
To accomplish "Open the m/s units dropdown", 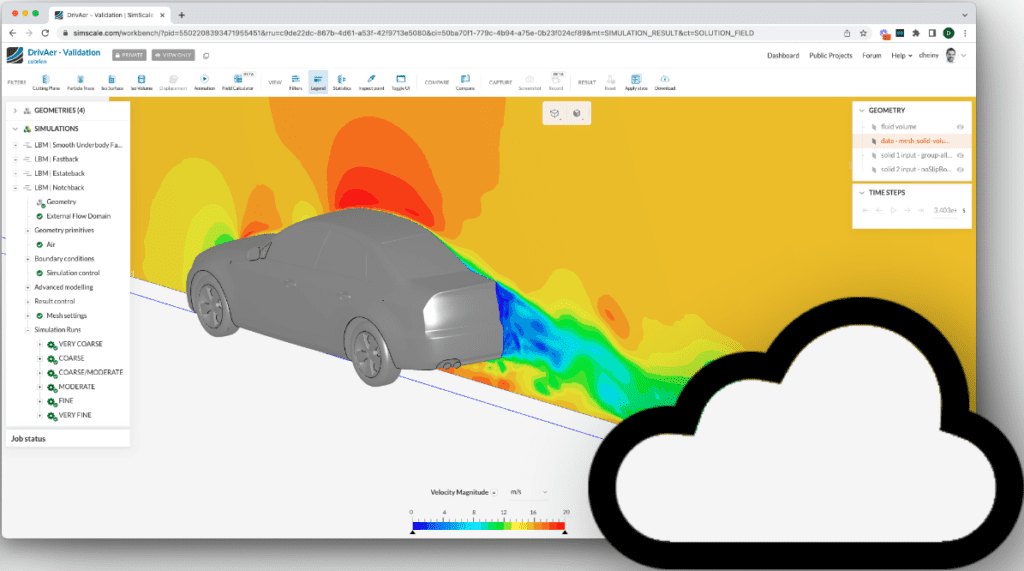I will (x=528, y=492).
